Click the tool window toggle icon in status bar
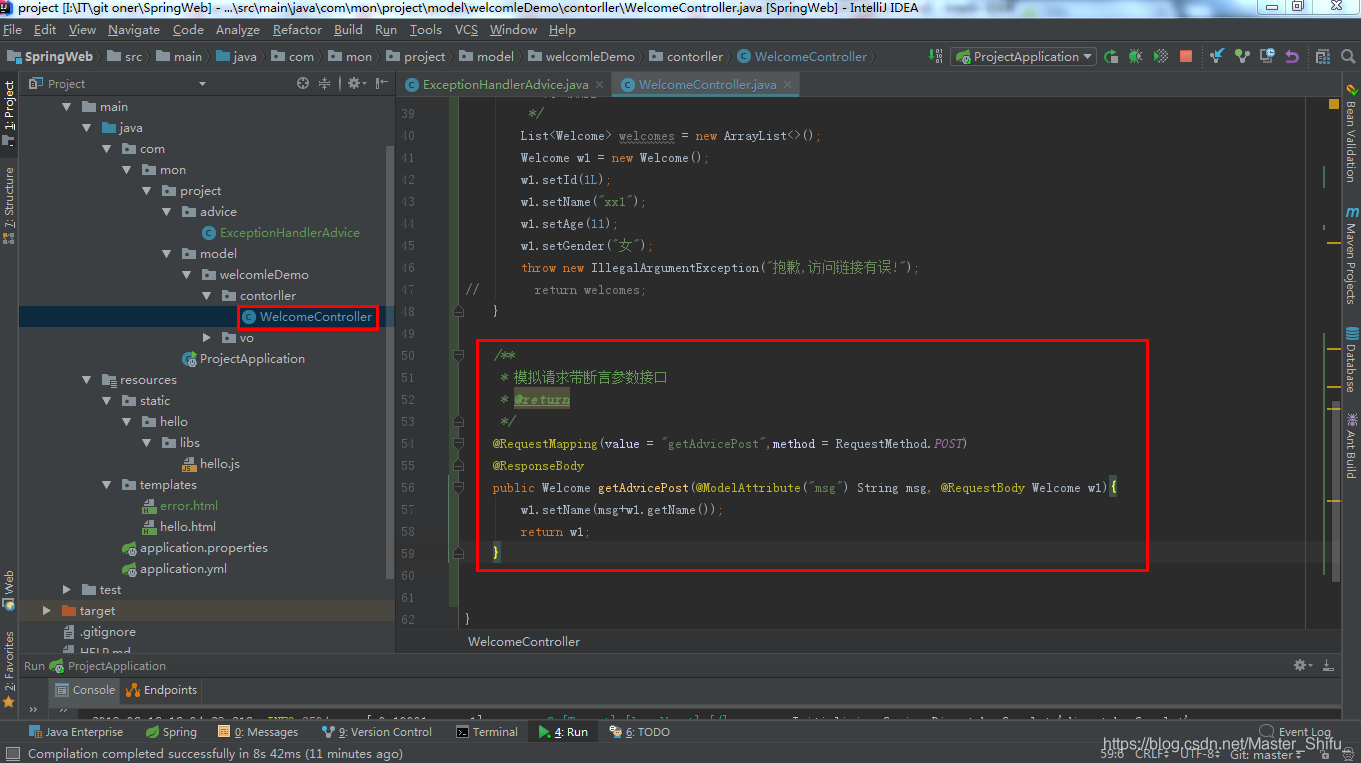This screenshot has width=1361, height=763. [12, 754]
